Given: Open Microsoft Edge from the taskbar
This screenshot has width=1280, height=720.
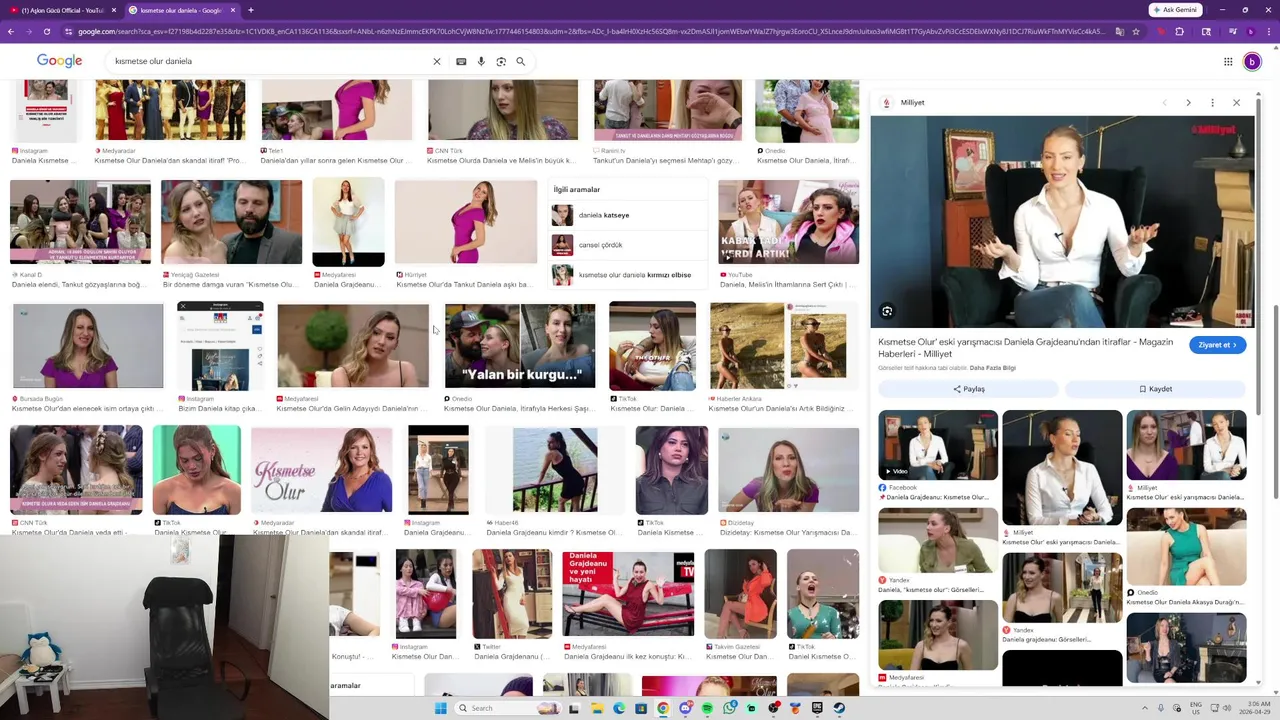Looking at the screenshot, I should click(619, 708).
